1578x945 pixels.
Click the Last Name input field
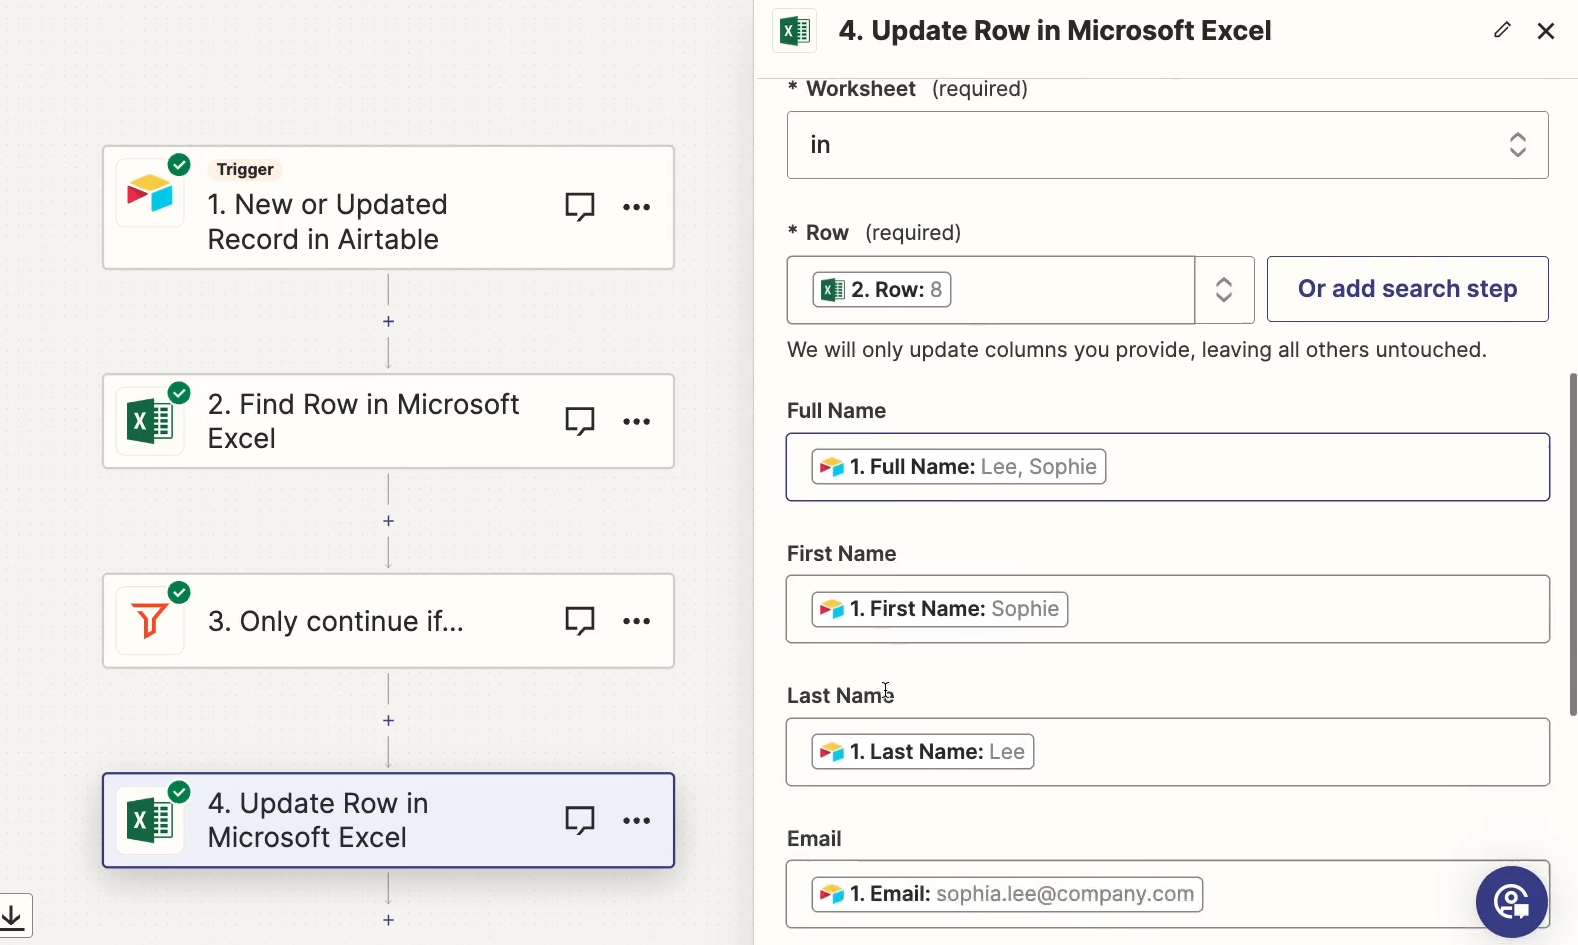tap(1168, 752)
